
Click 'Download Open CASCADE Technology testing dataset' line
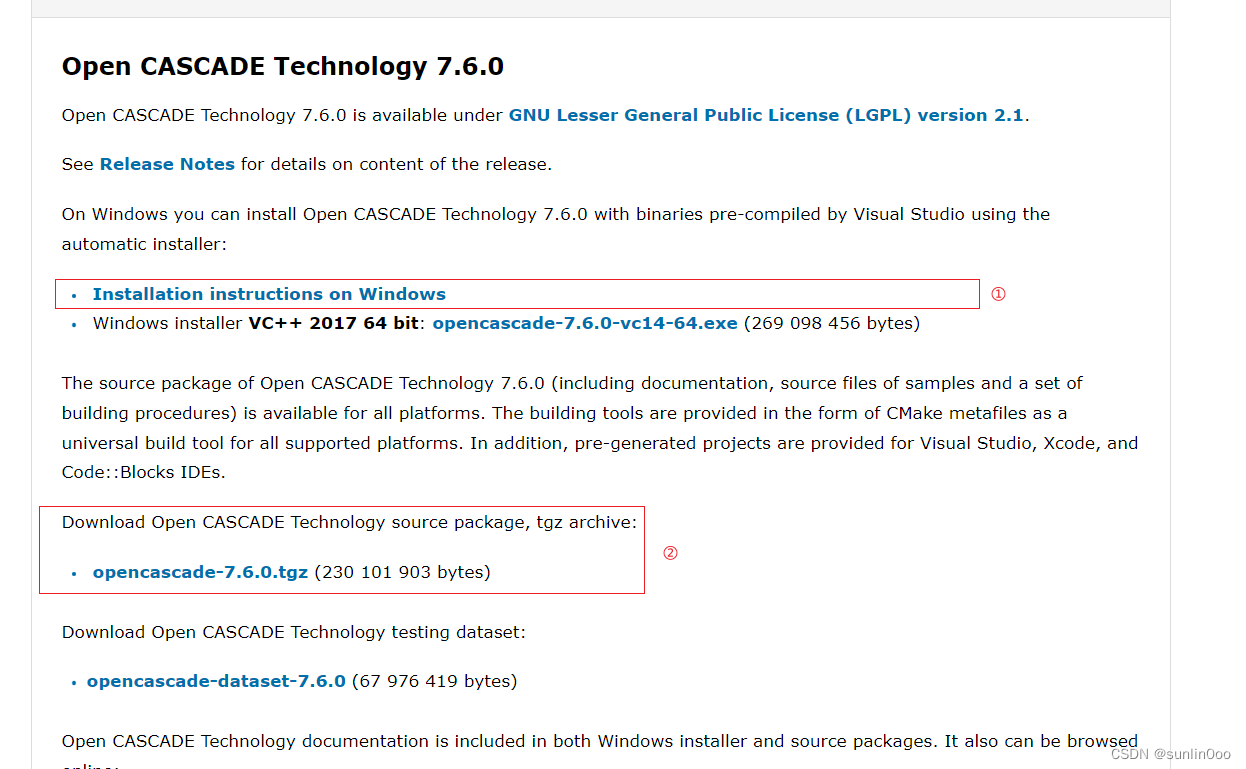click(x=294, y=632)
